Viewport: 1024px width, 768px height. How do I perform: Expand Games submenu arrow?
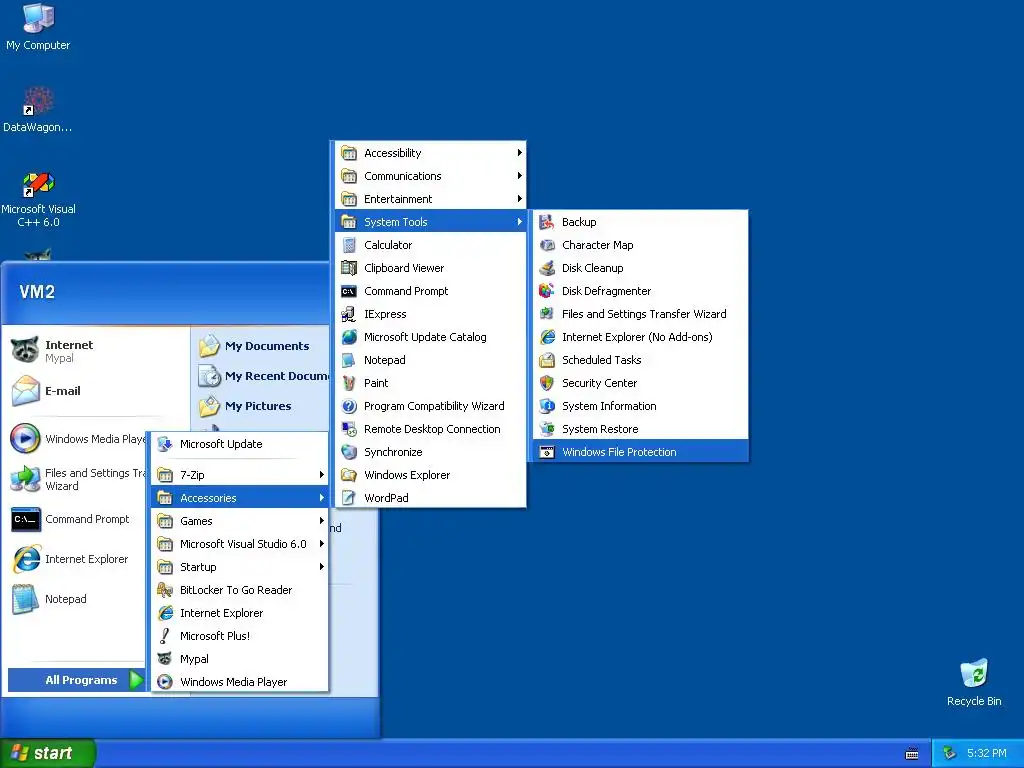pyautogui.click(x=321, y=520)
